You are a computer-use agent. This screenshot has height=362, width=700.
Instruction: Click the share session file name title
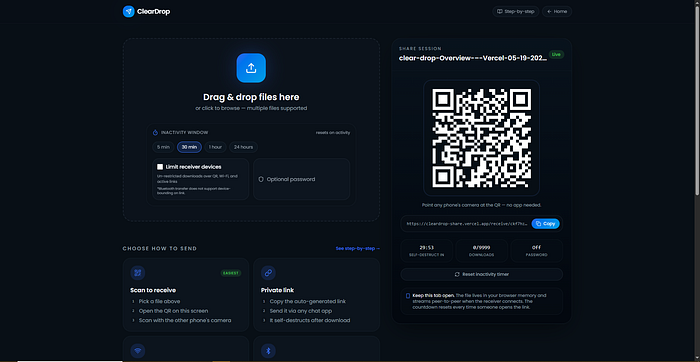click(x=473, y=58)
